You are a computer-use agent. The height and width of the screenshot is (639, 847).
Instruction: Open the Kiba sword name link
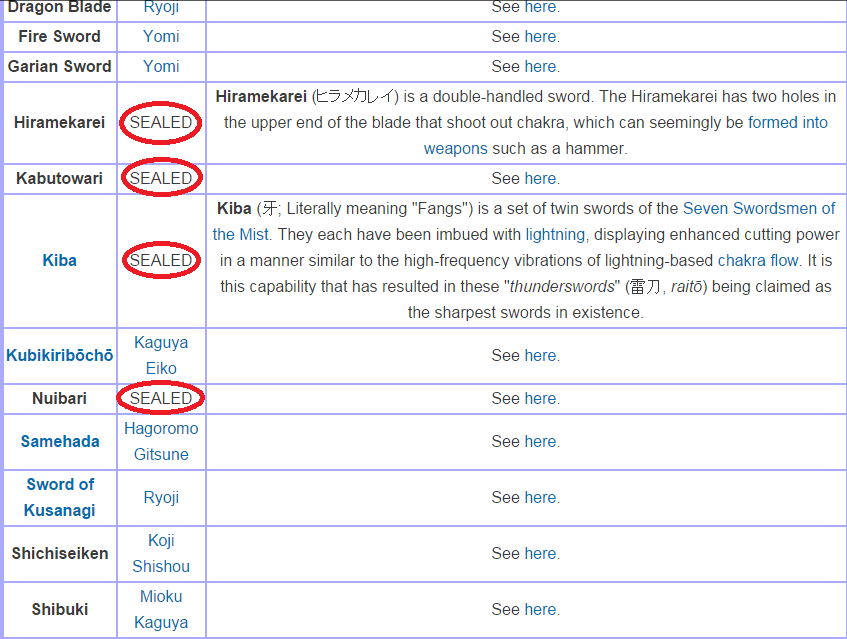[x=59, y=260]
